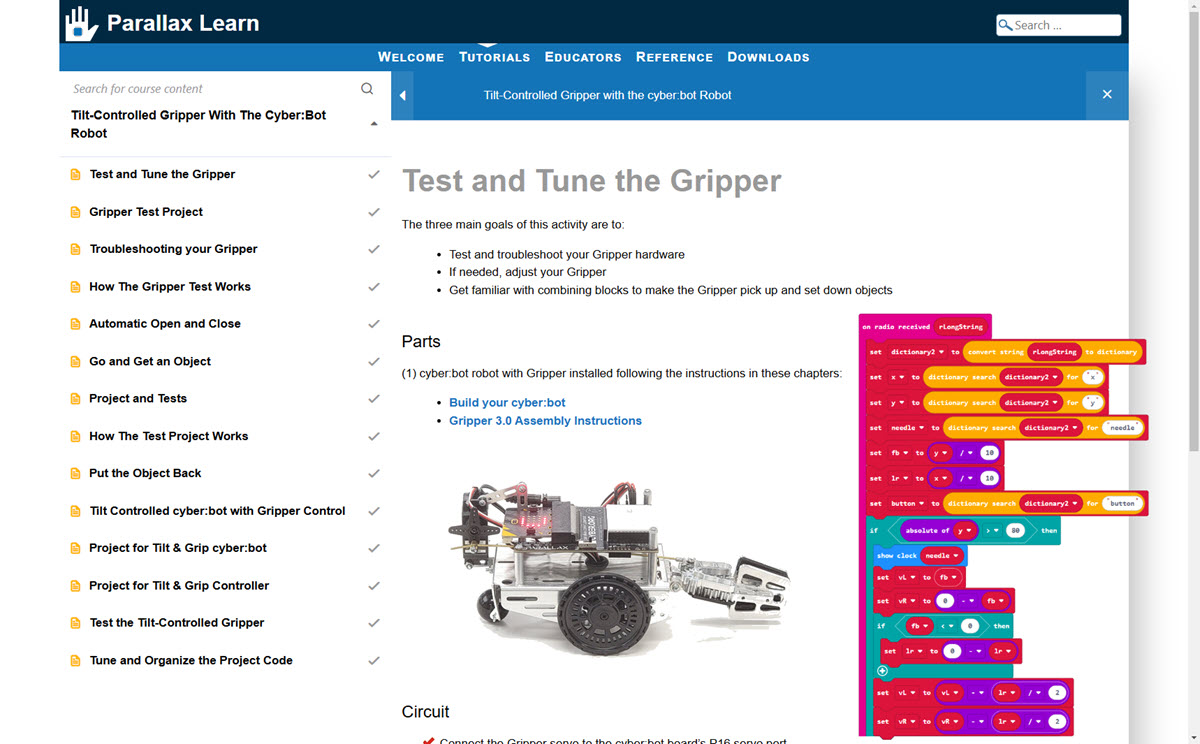Screen dimensions: 1200x744
Task: Open greater-than operator dropdown in if absolute block
Action: [992, 530]
